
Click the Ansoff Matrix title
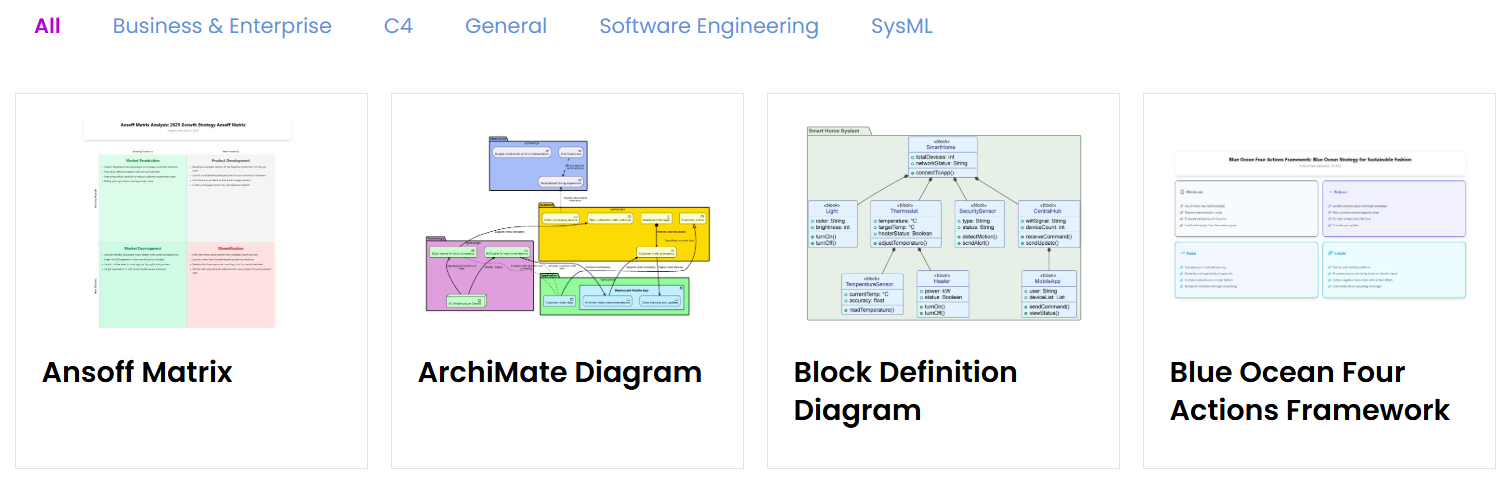[137, 372]
